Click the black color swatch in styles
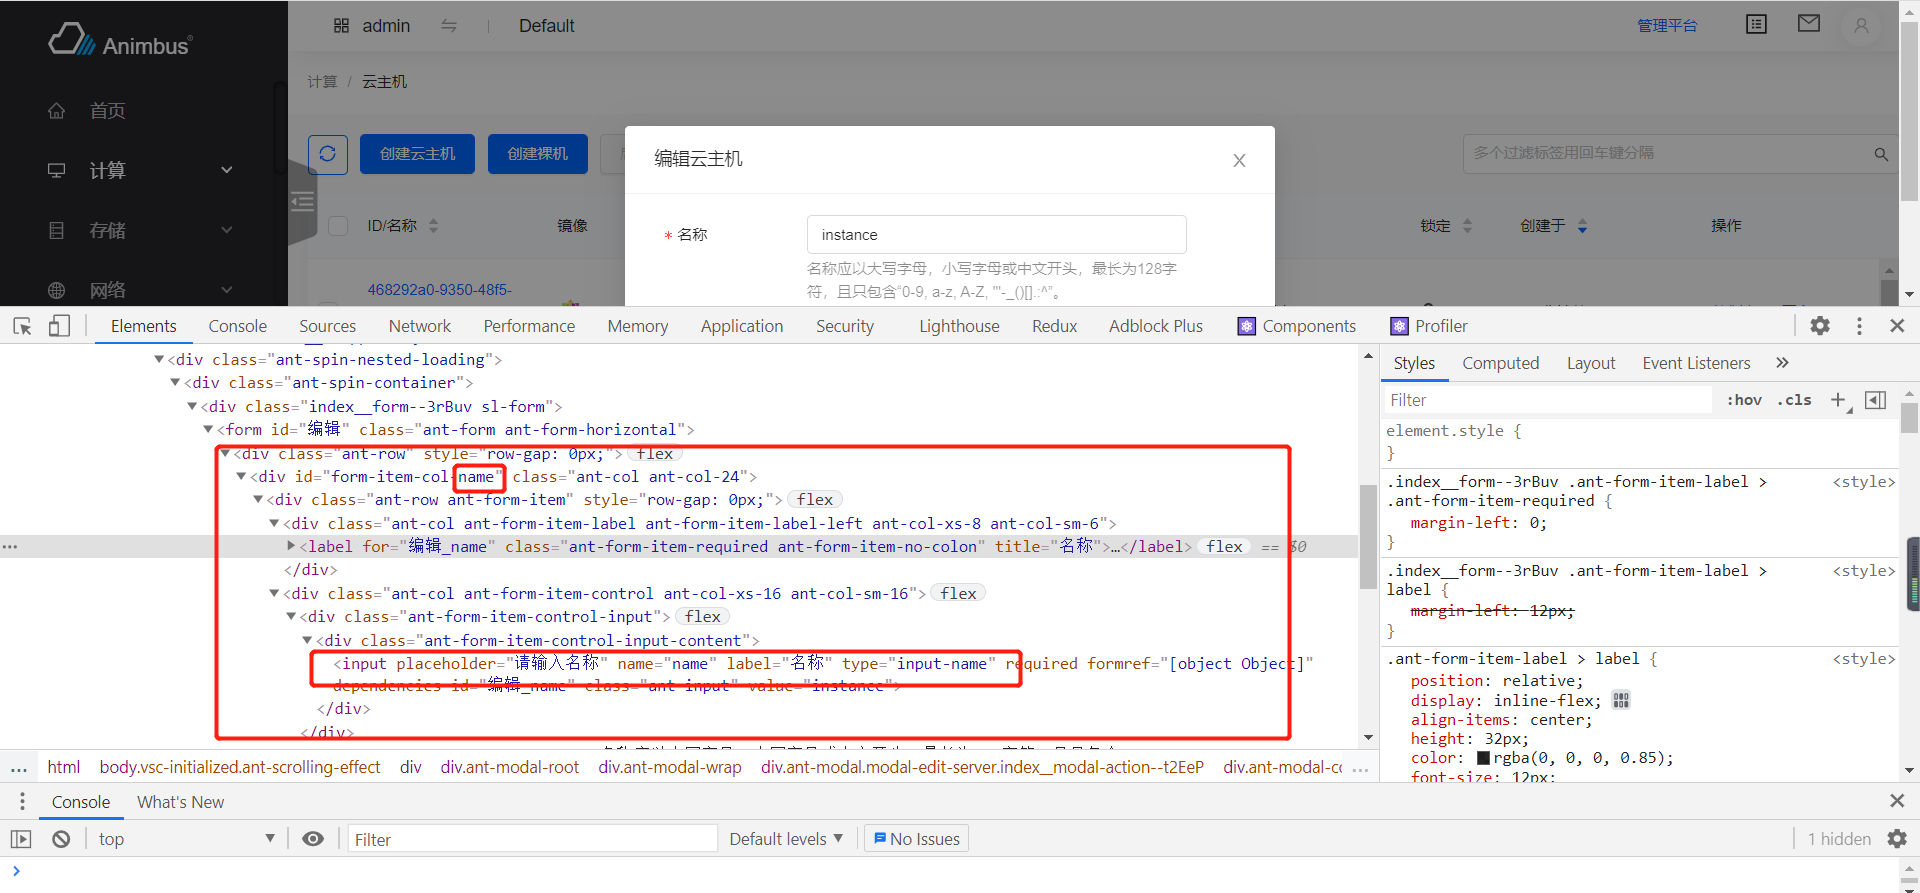This screenshot has height=893, width=1920. pyautogui.click(x=1483, y=758)
